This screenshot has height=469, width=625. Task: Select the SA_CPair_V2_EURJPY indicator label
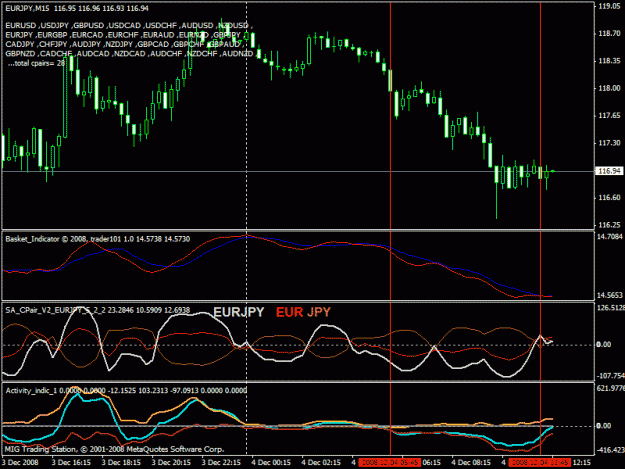click(98, 310)
